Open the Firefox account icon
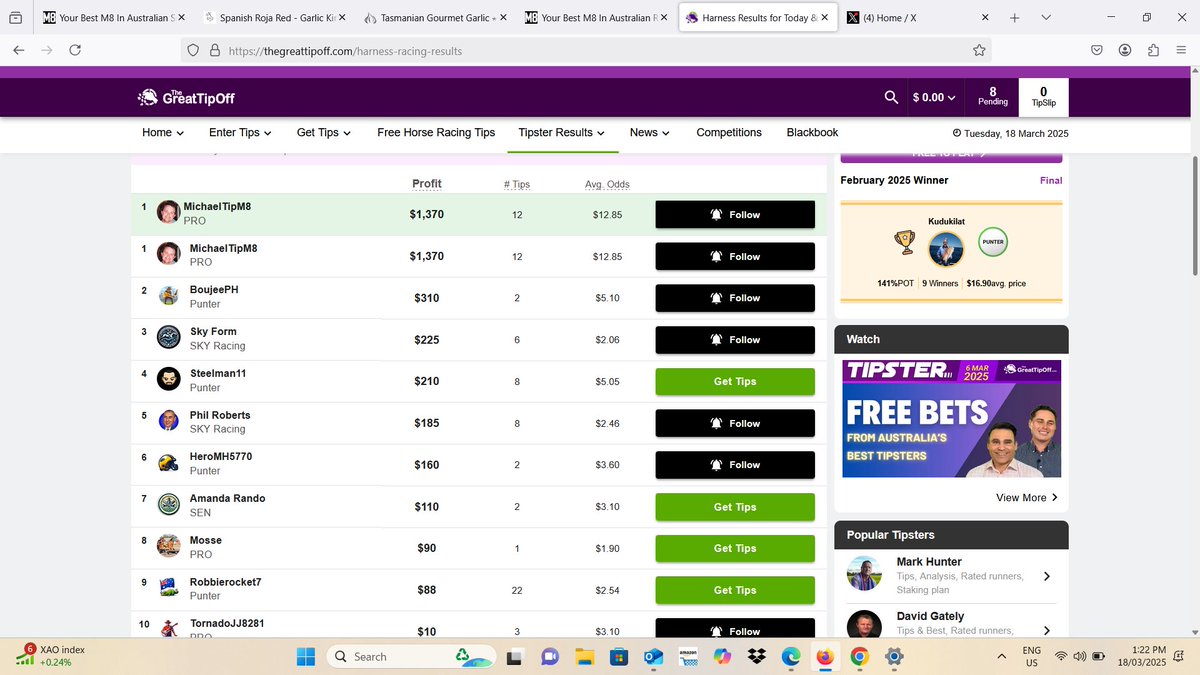 [x=1126, y=50]
